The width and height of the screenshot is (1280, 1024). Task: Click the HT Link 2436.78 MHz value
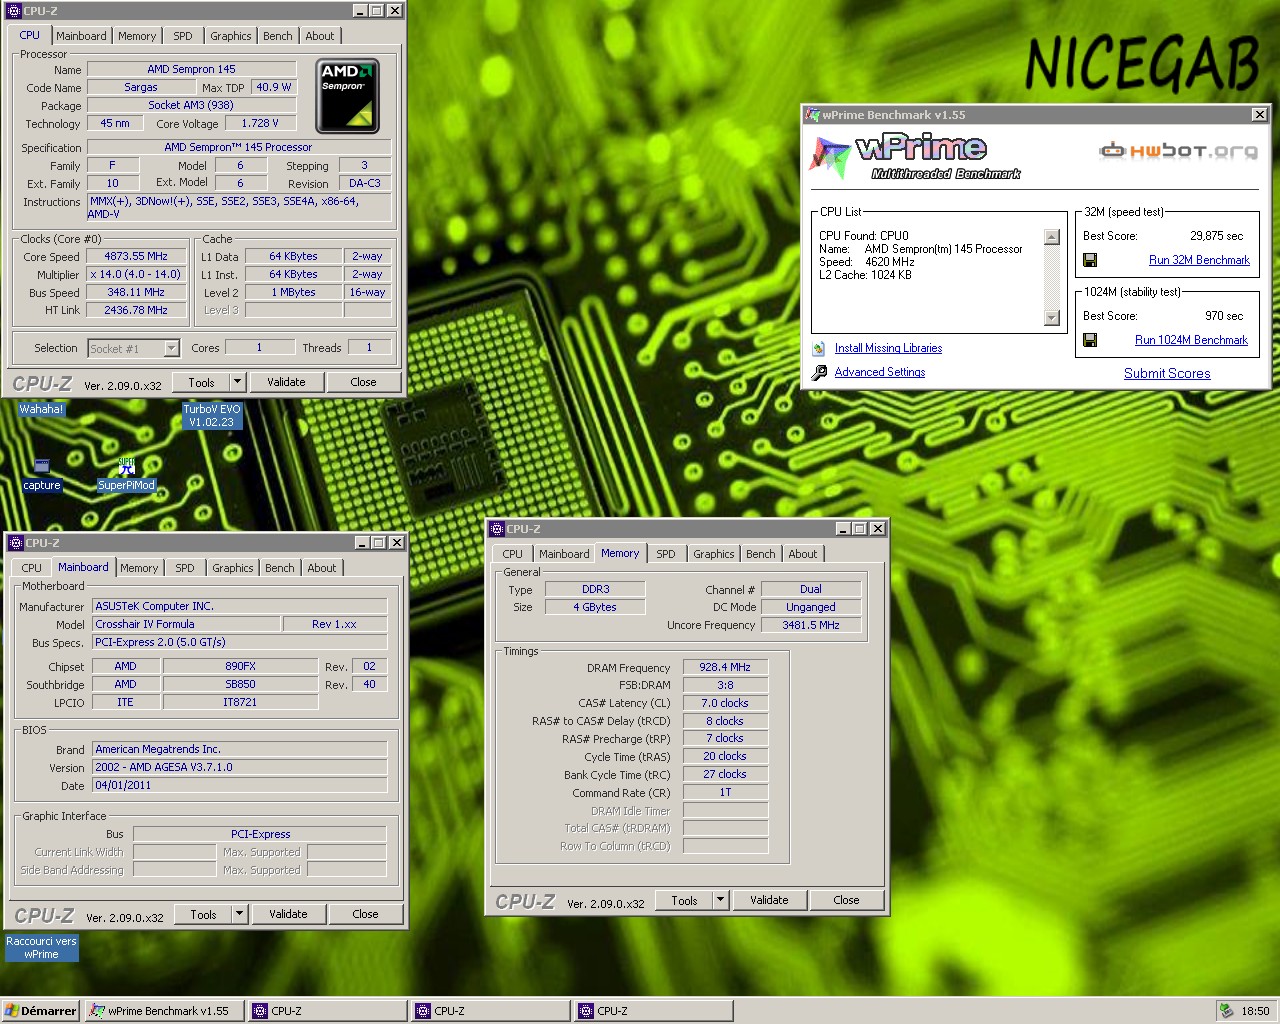pos(136,310)
